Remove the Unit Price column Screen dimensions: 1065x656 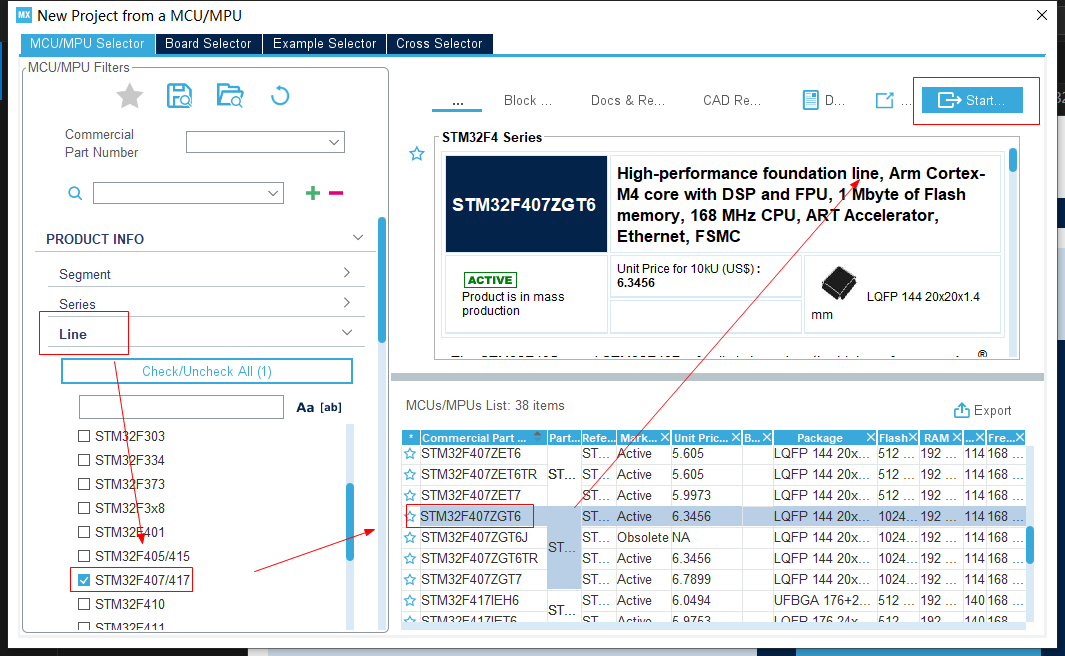point(736,438)
